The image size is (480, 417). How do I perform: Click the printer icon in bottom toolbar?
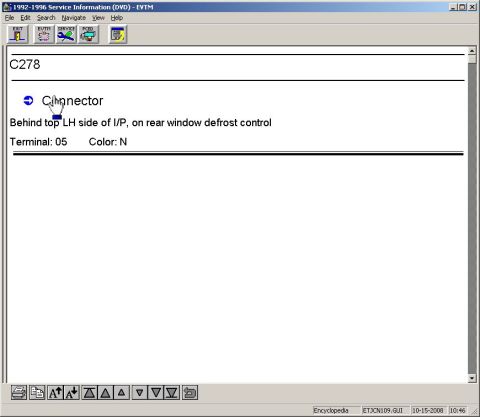[x=19, y=392]
